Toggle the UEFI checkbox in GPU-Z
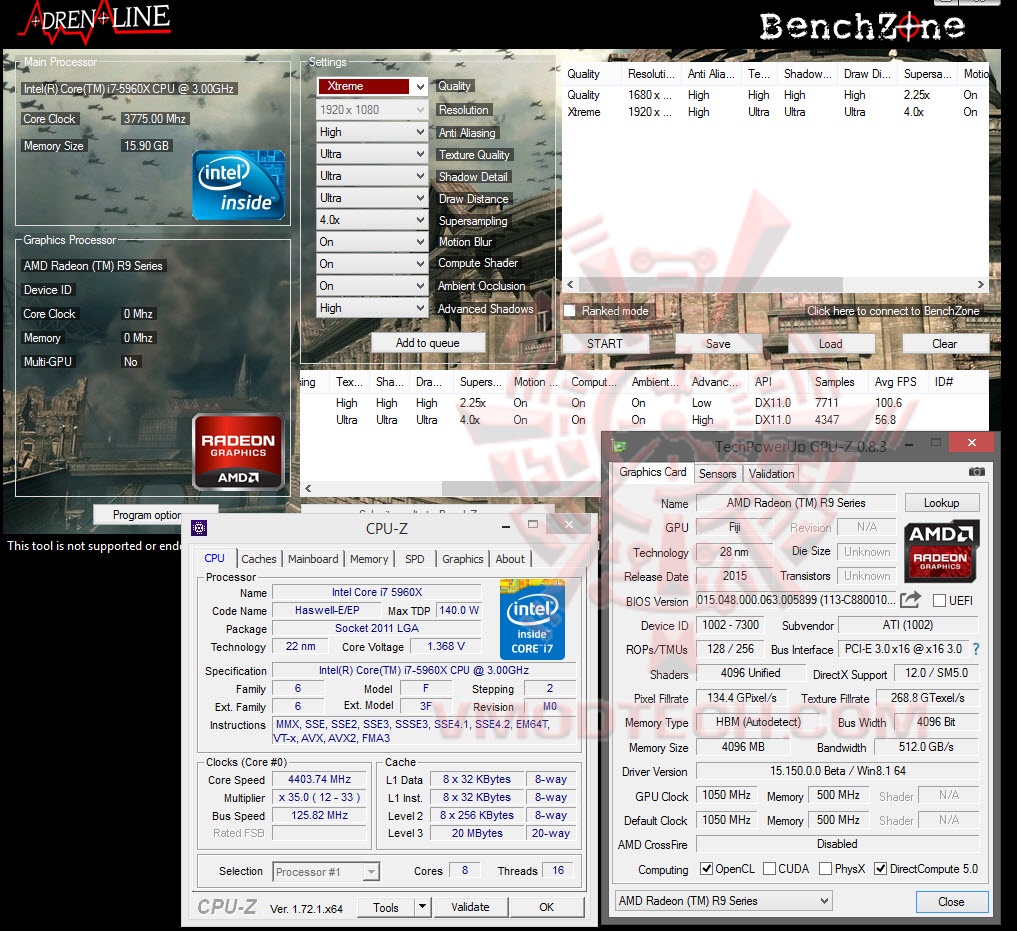 939,600
